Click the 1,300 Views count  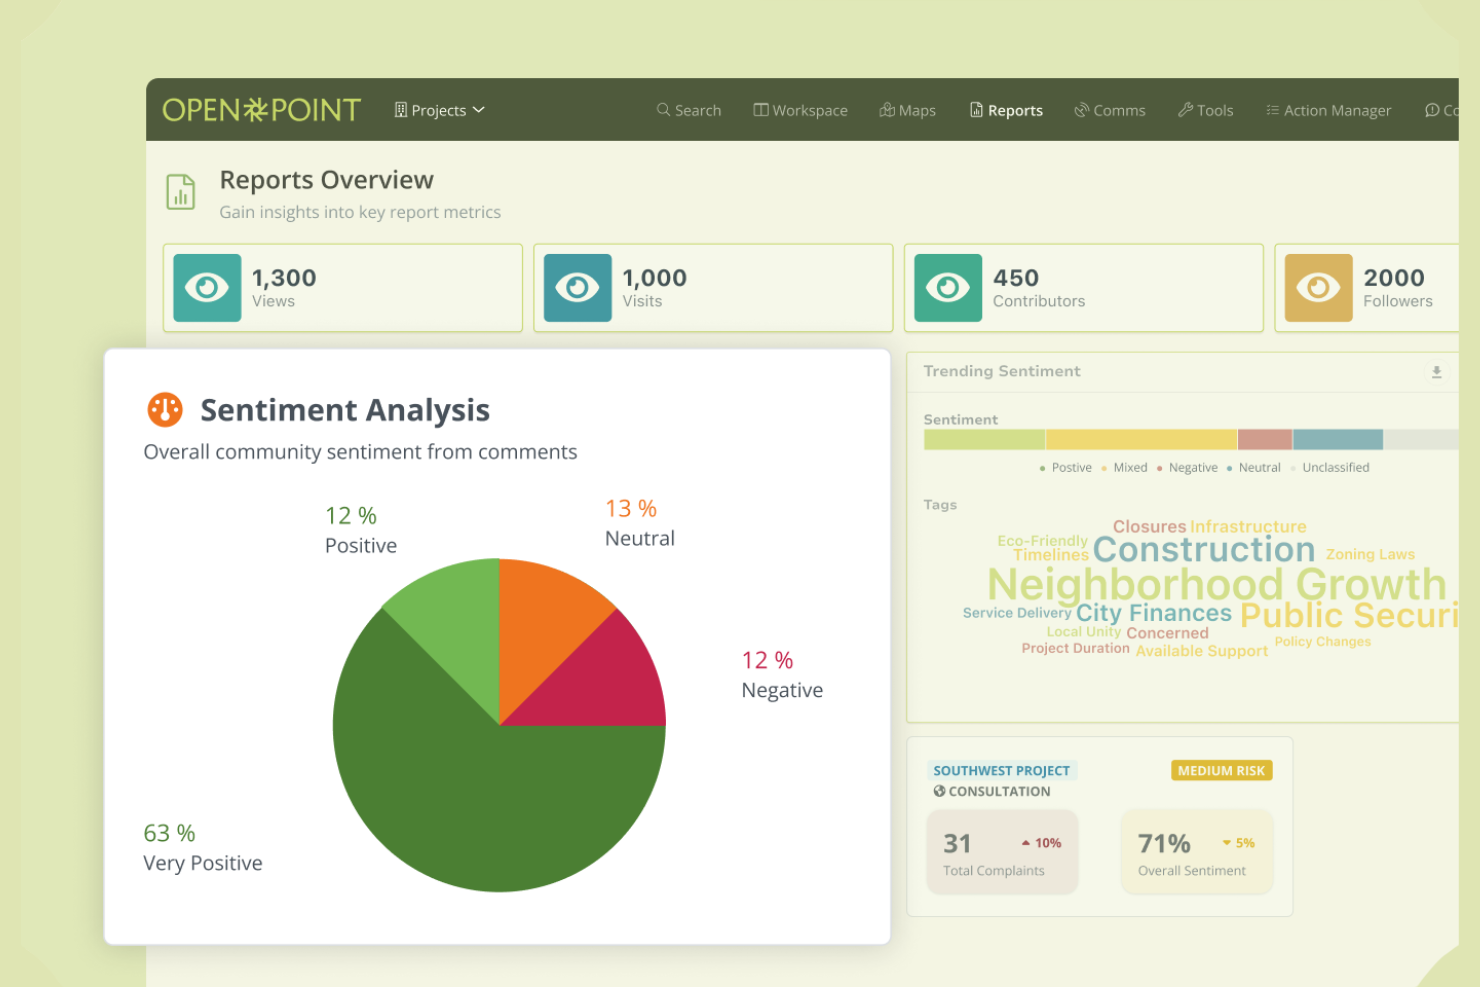[284, 278]
